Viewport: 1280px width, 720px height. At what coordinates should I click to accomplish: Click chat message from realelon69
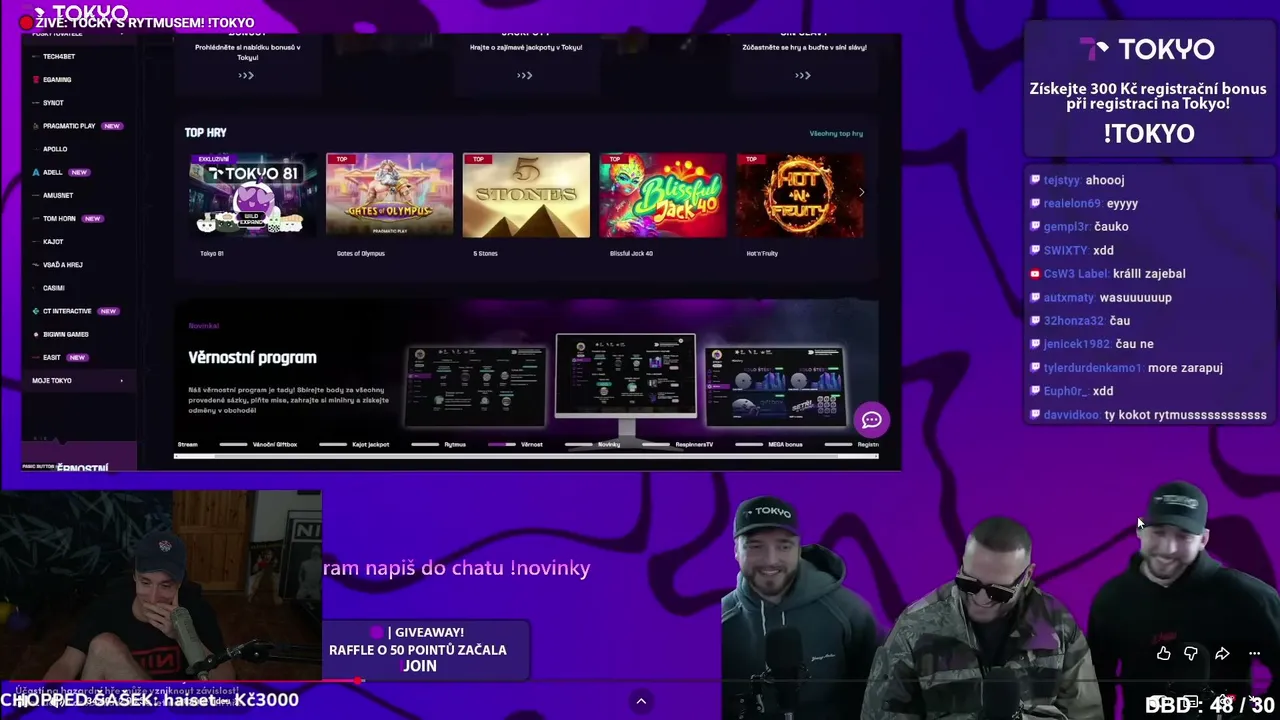coord(1084,203)
